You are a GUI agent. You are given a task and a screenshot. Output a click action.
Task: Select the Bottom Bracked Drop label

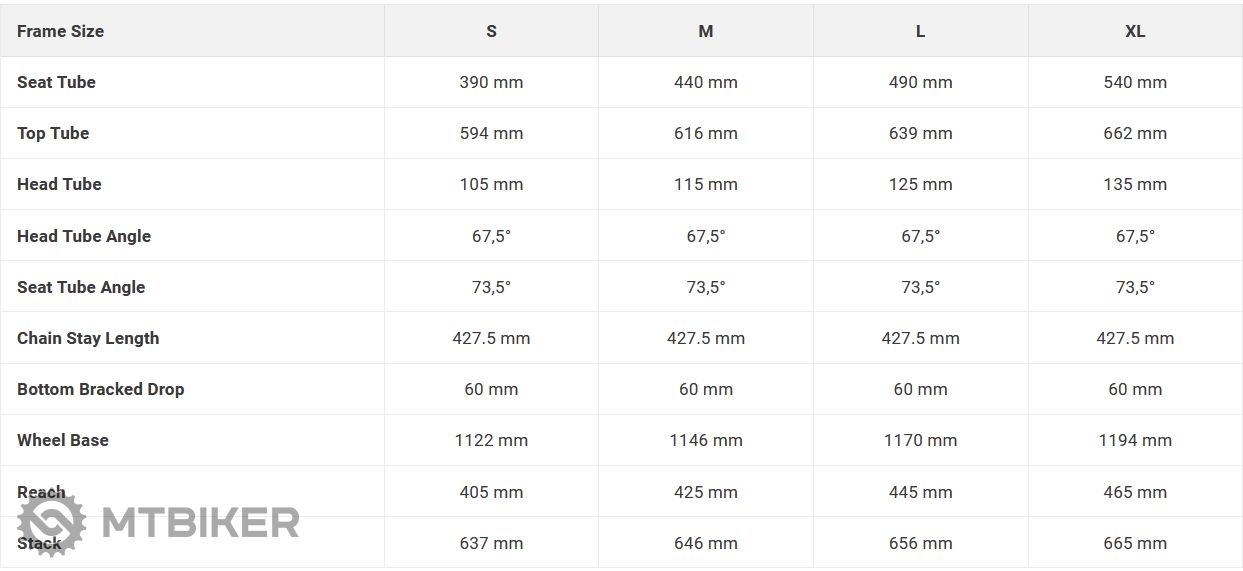101,389
